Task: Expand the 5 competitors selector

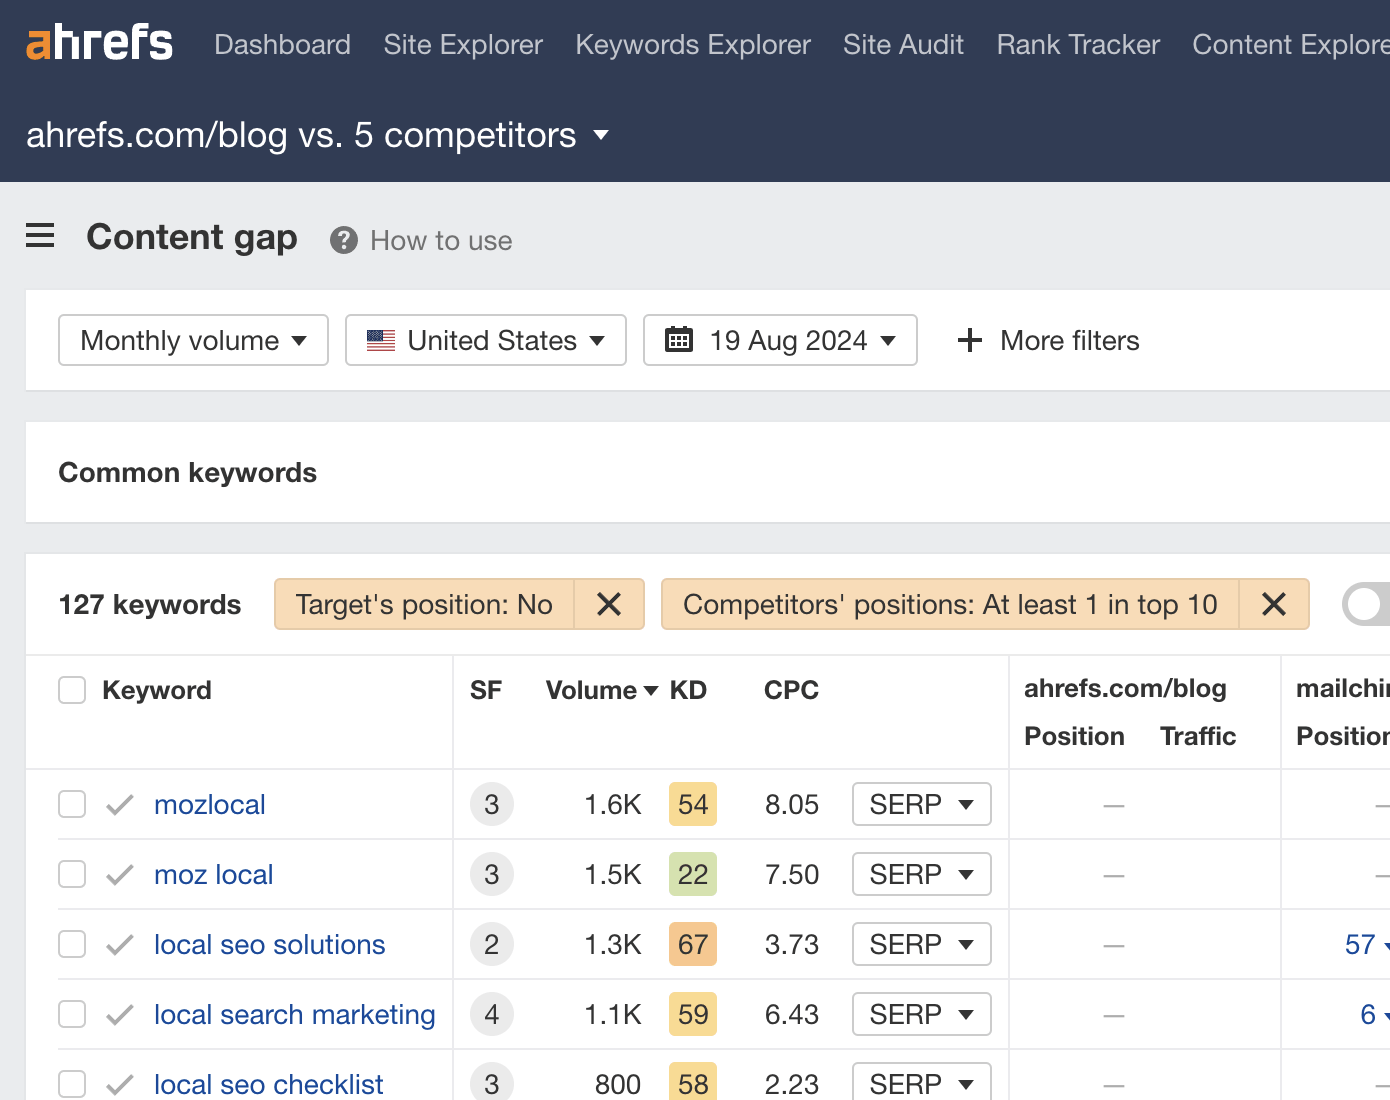Action: [x=601, y=135]
